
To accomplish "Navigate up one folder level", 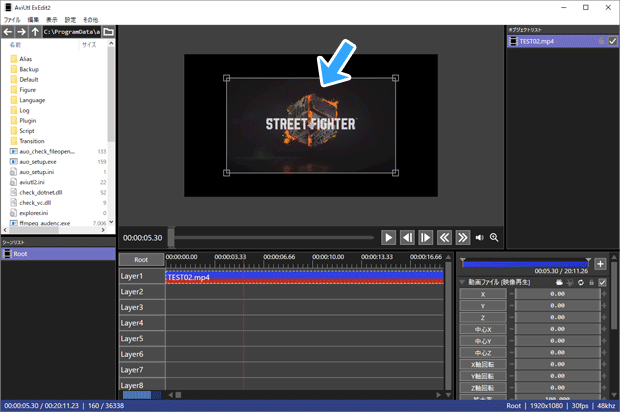I will (35, 32).
